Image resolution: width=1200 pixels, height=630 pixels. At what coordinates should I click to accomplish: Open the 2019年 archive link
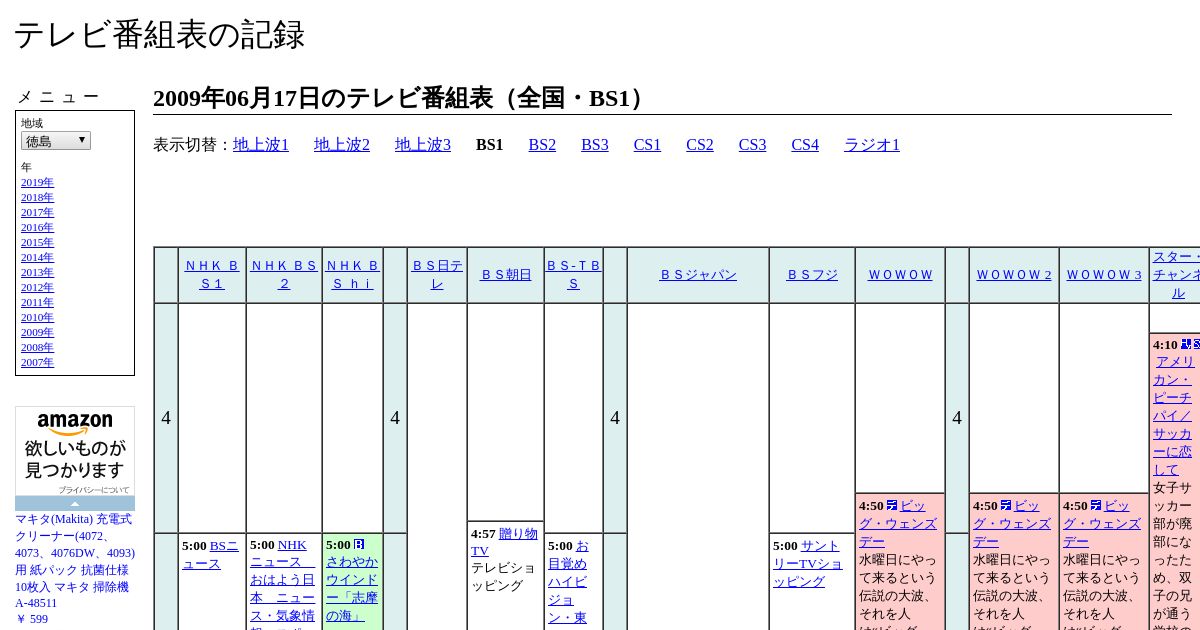click(x=37, y=182)
